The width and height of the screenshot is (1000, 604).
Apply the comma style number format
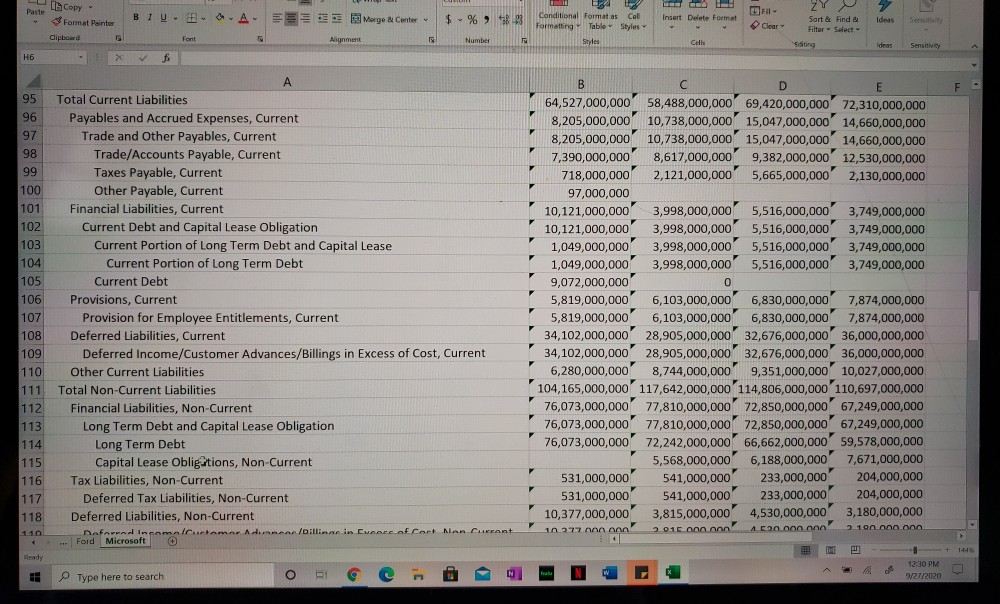tap(487, 20)
